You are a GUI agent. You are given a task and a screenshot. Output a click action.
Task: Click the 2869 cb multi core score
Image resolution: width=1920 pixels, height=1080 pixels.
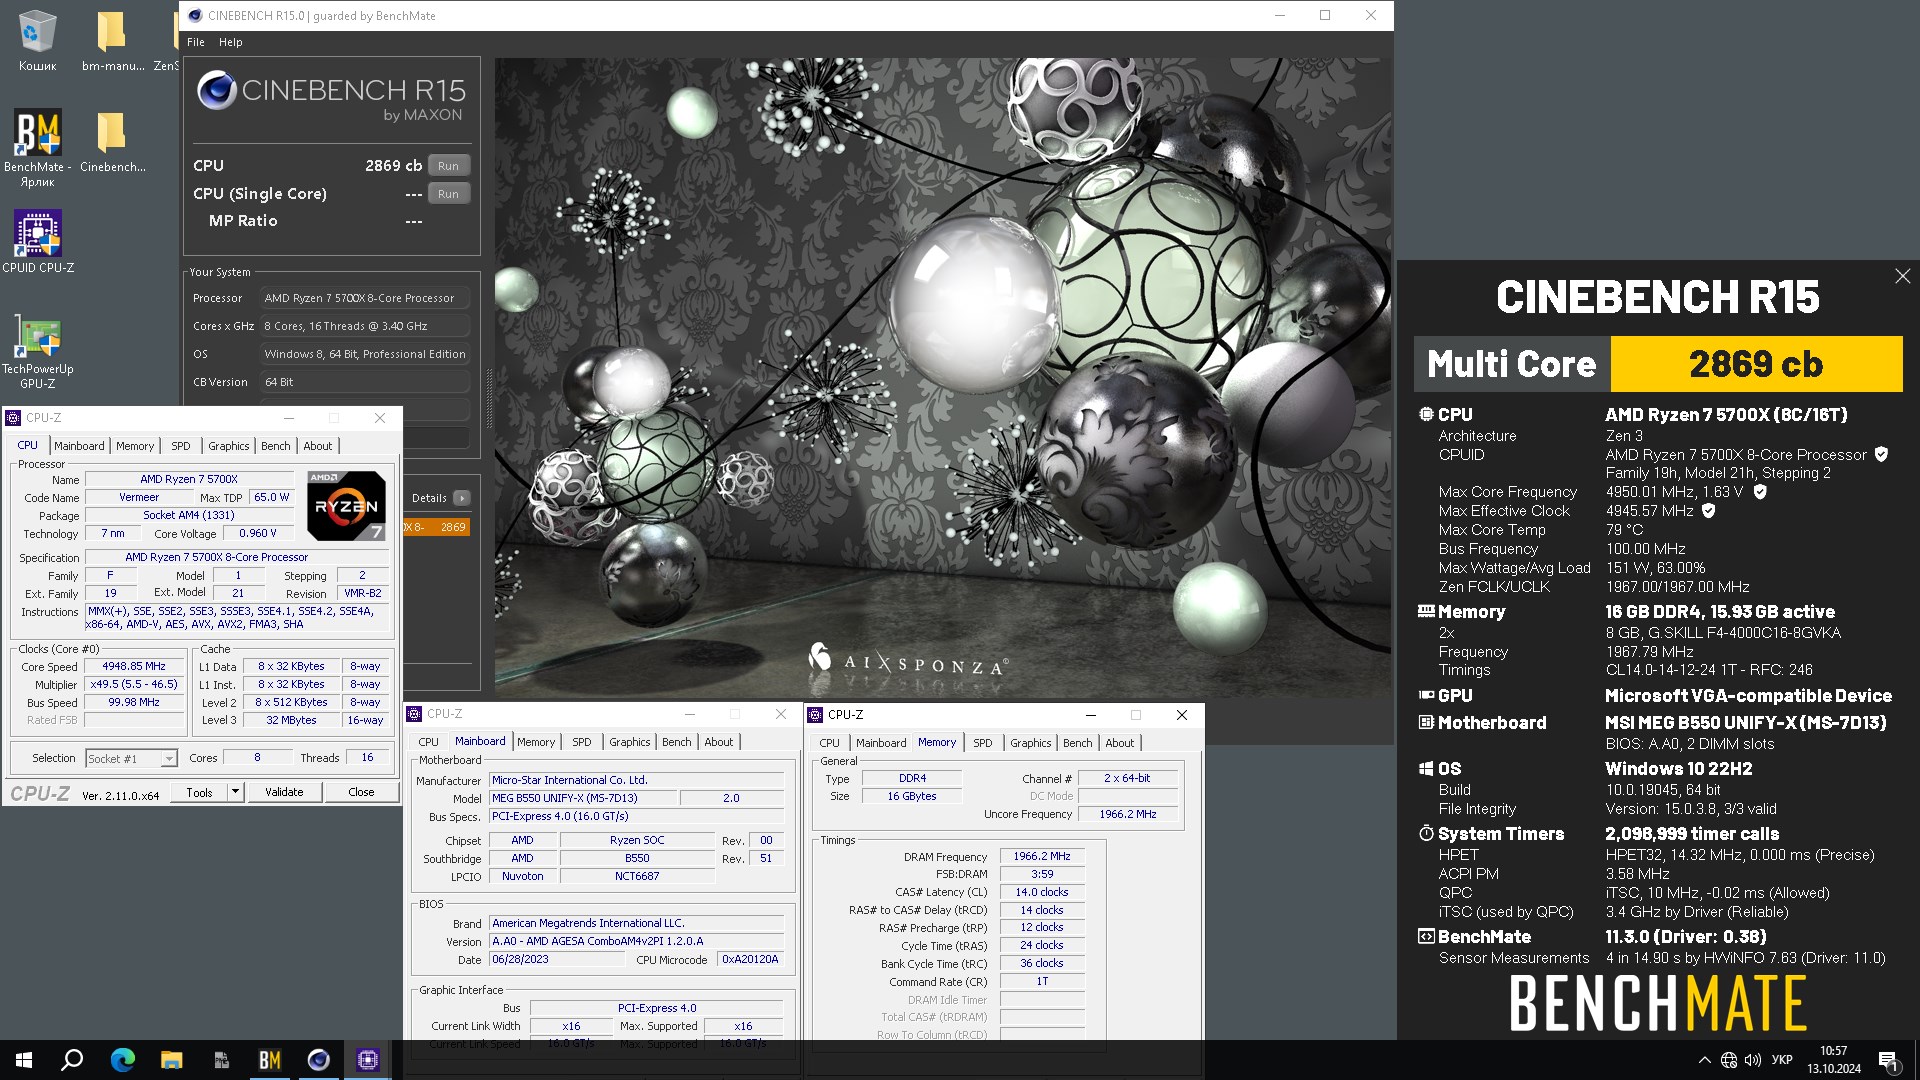point(1756,364)
